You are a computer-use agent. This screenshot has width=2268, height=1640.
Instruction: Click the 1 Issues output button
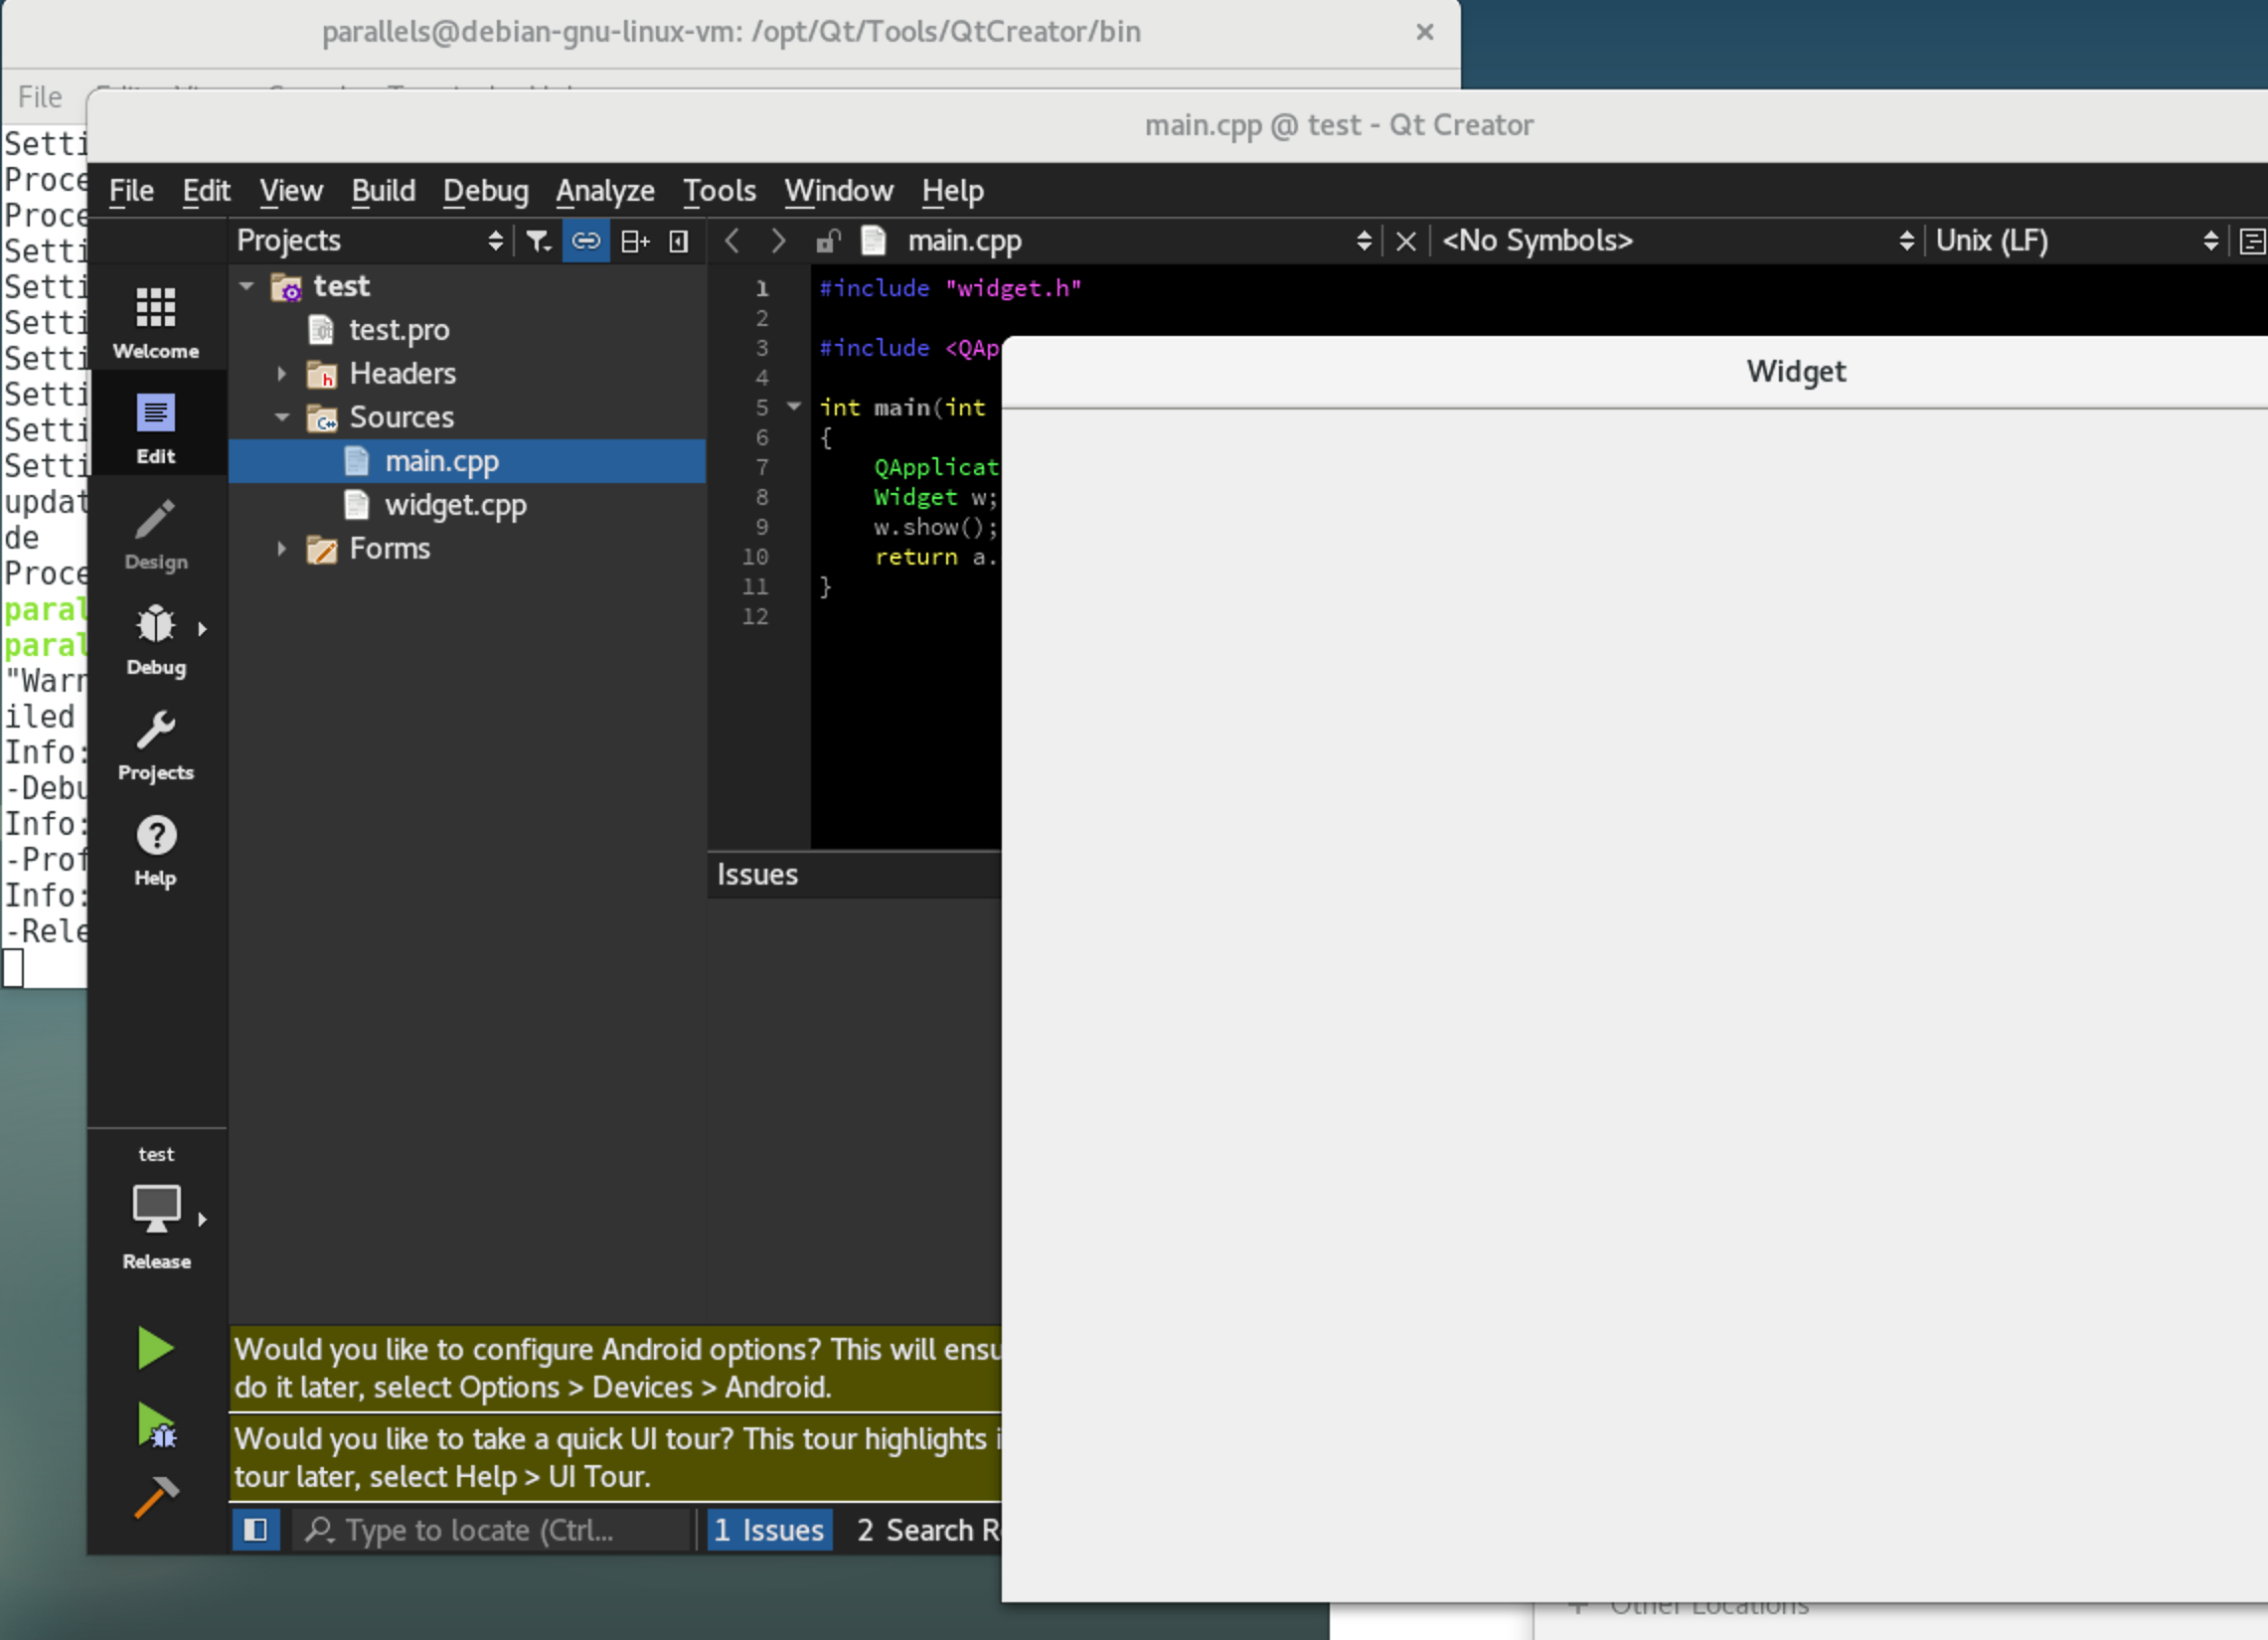click(769, 1530)
